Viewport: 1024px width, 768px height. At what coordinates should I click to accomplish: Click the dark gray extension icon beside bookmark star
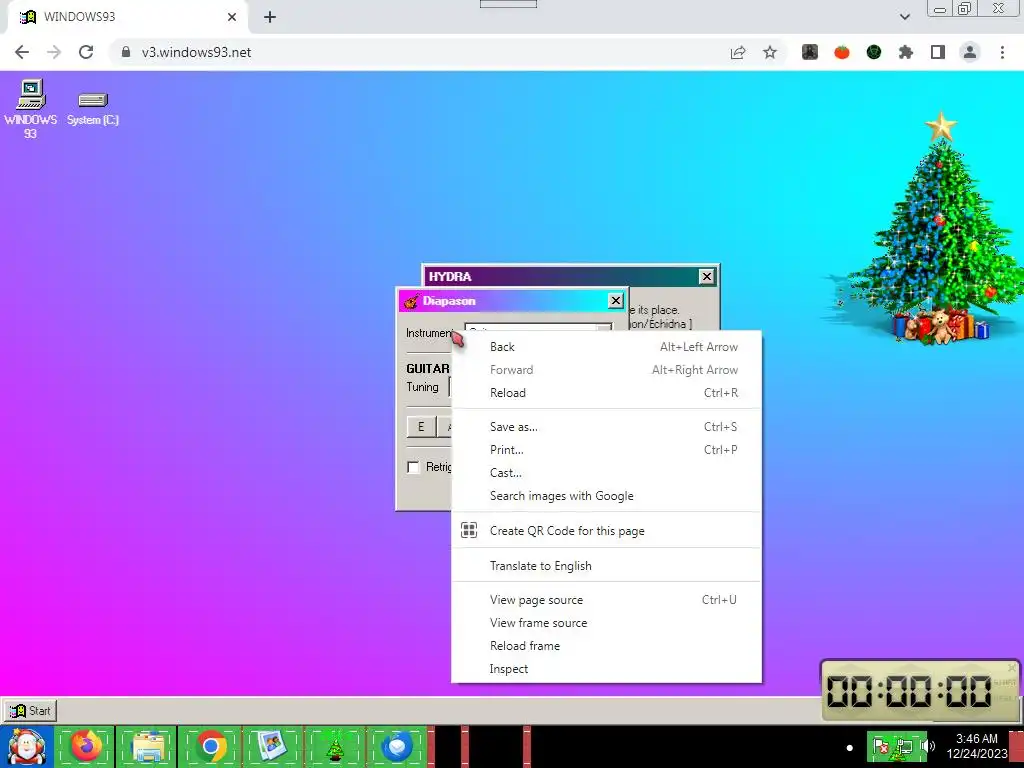810,52
